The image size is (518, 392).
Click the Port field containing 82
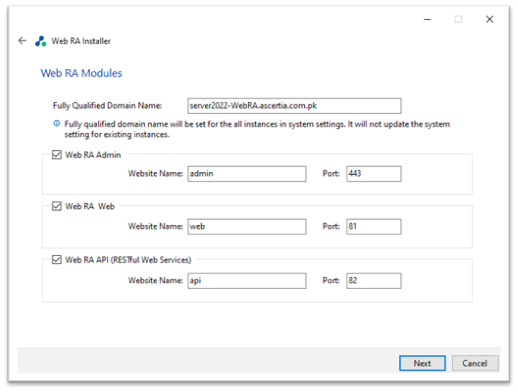click(374, 281)
